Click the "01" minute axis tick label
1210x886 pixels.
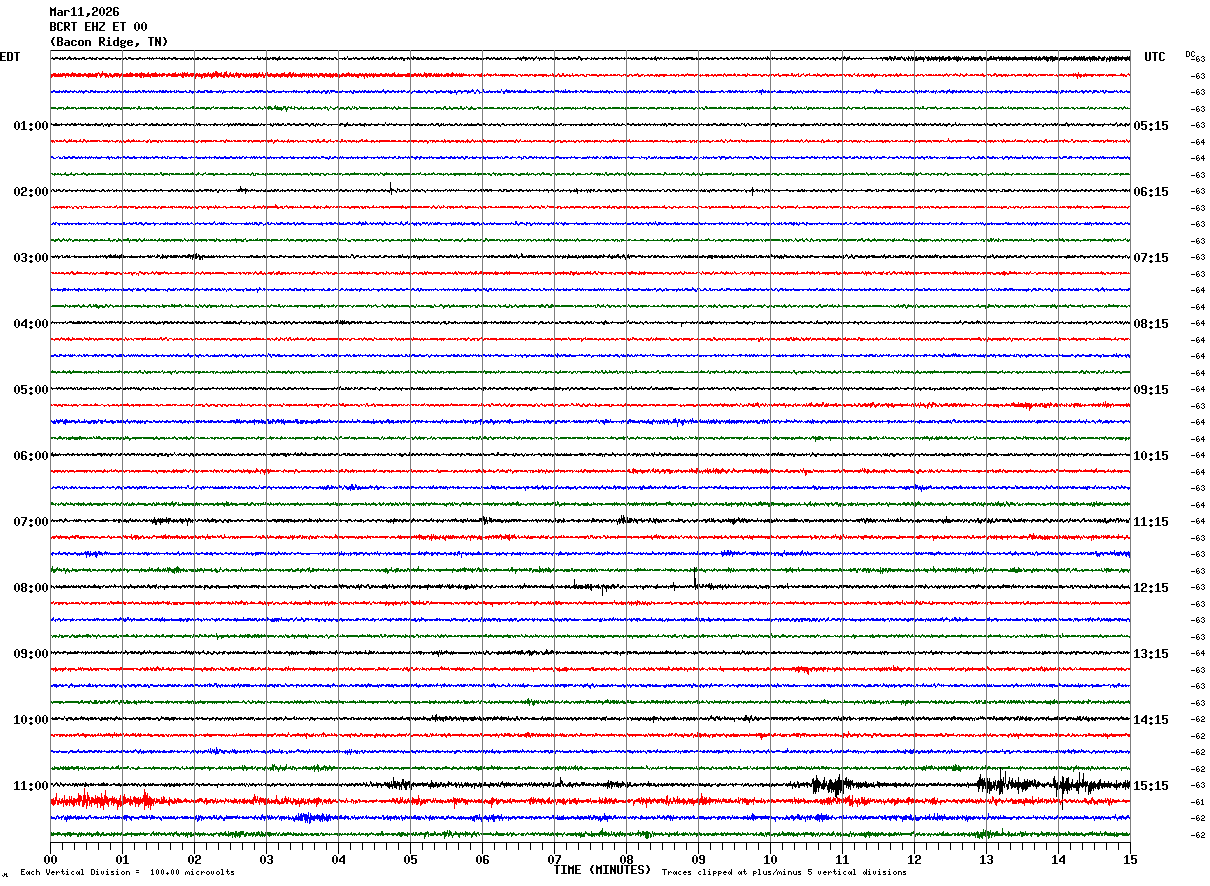click(122, 860)
